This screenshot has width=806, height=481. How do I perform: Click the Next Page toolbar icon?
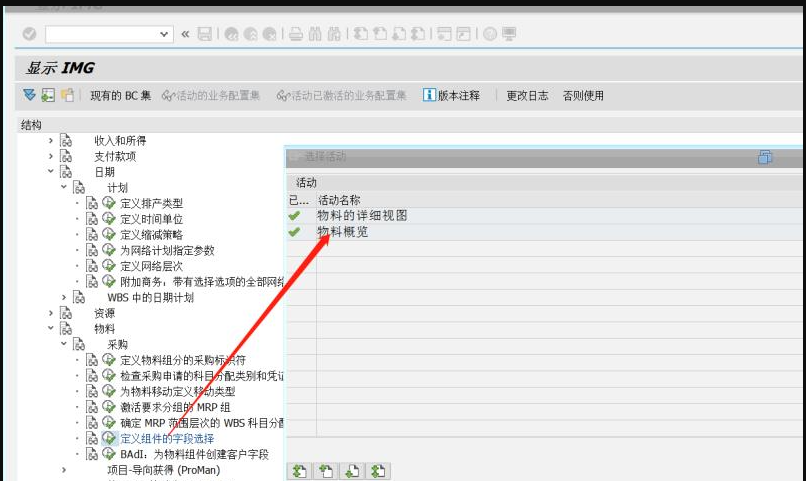coord(399,34)
